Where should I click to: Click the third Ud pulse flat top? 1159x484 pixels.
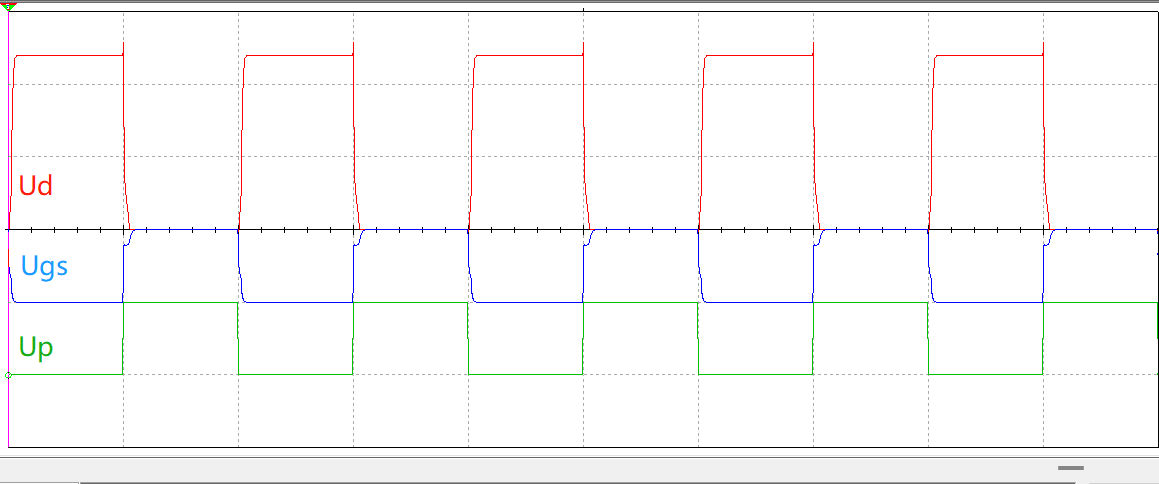(x=528, y=55)
